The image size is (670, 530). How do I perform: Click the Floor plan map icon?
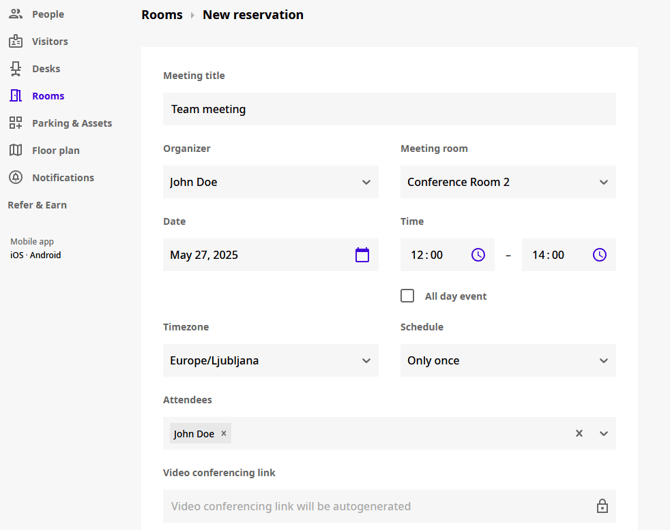pos(16,150)
